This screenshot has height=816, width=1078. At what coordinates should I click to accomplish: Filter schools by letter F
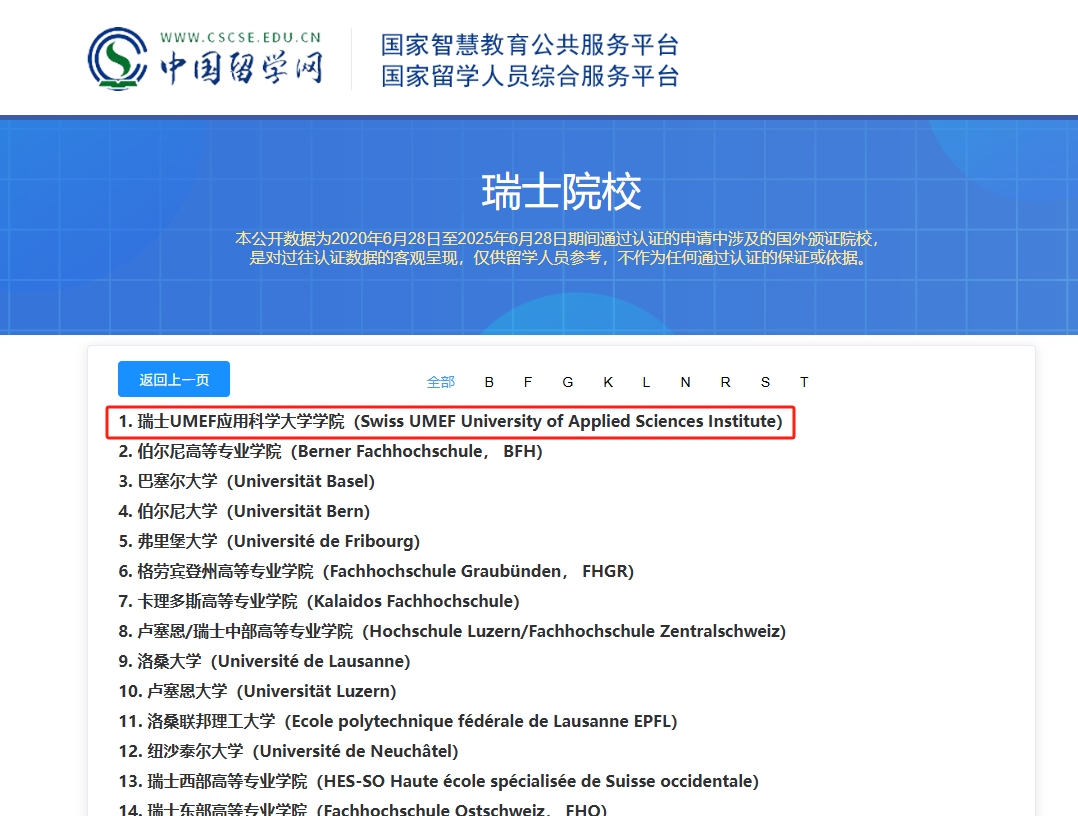tap(527, 382)
